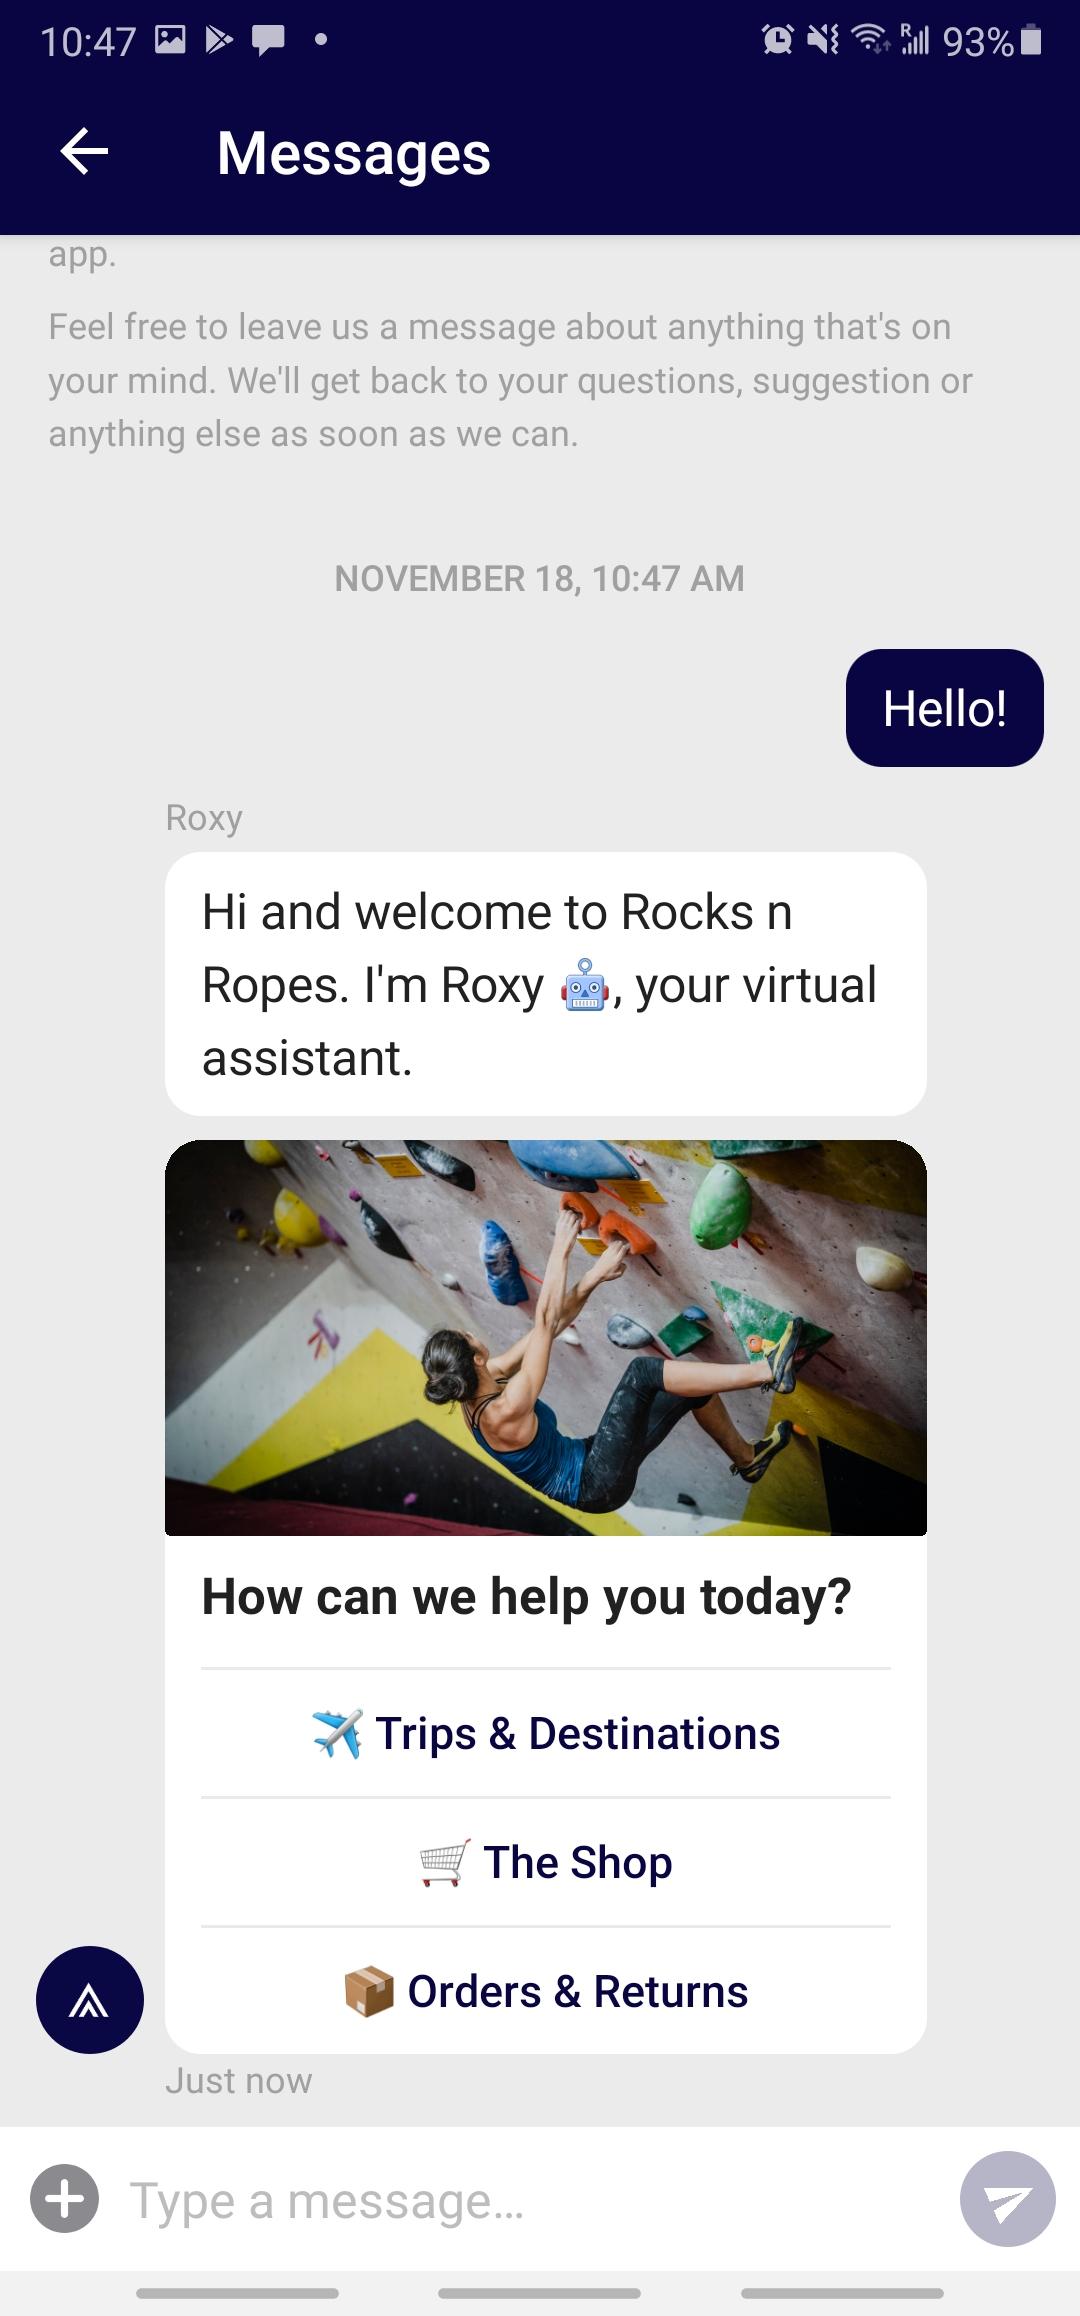Tap the Roxy bot avatar icon

(x=90, y=2000)
